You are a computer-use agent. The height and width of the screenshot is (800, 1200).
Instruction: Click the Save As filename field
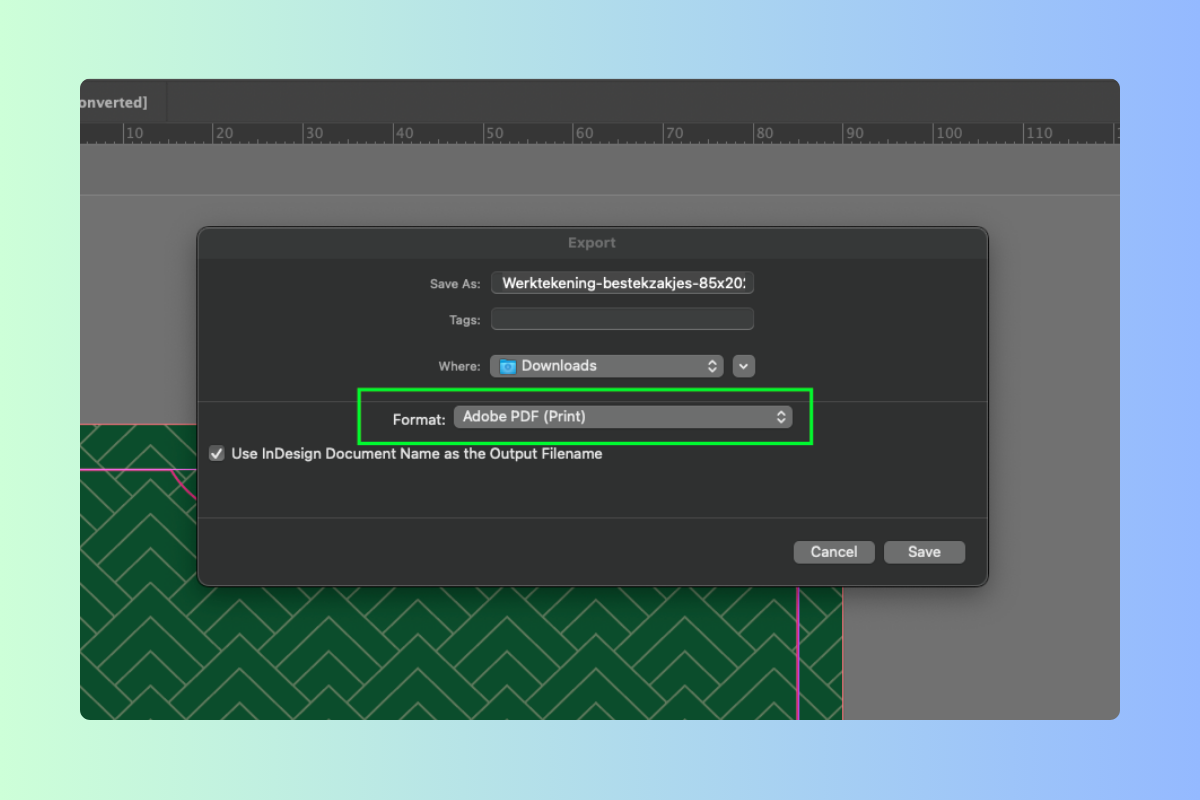tap(622, 283)
